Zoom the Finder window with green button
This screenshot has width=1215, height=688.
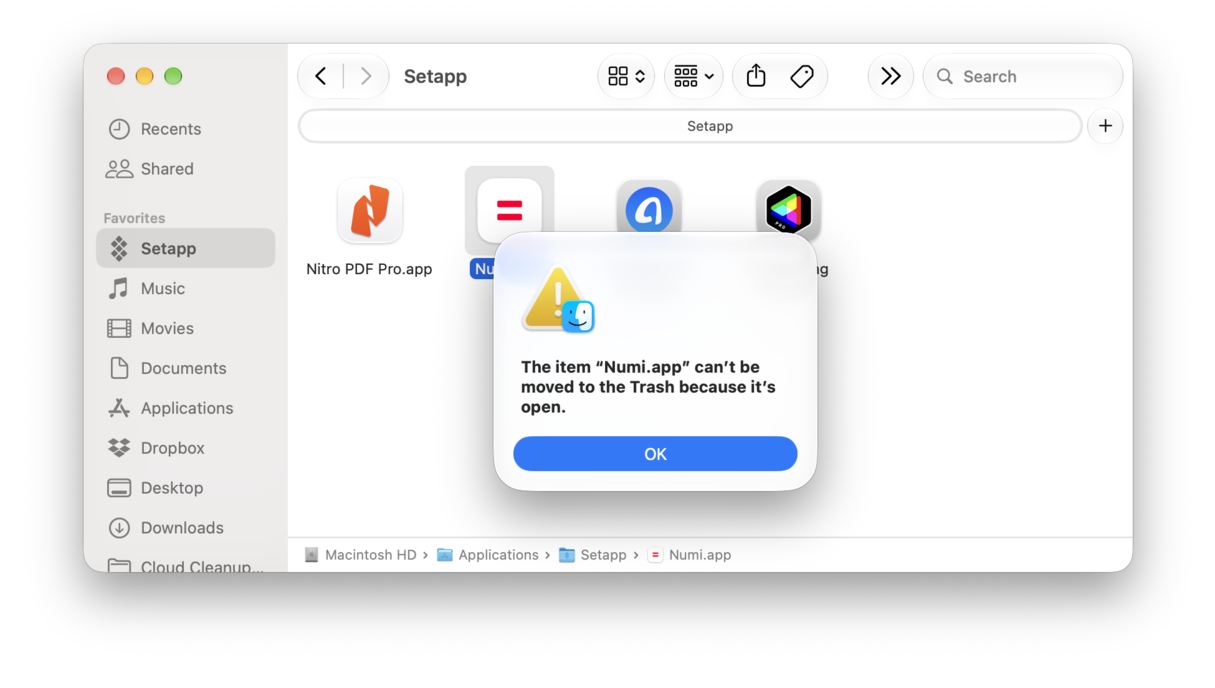(173, 76)
